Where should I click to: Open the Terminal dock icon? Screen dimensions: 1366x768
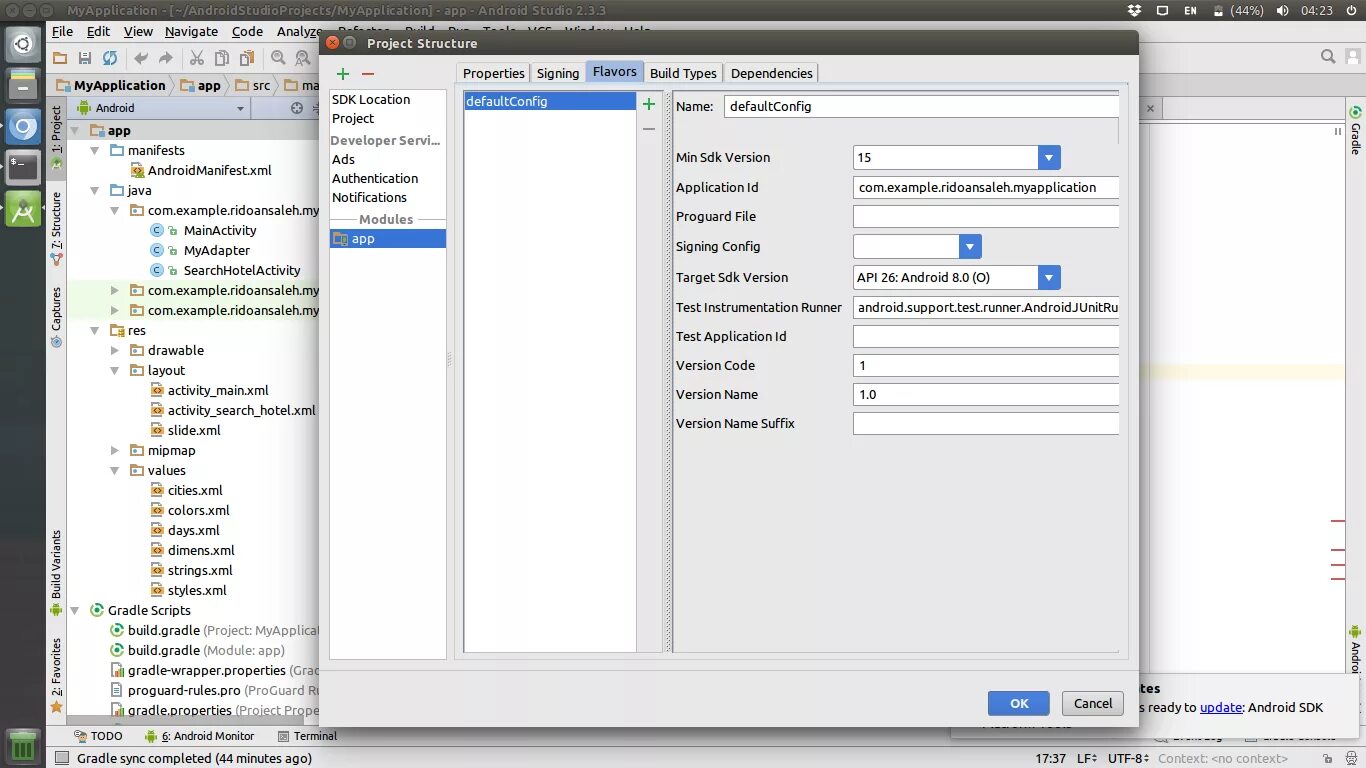[23, 167]
